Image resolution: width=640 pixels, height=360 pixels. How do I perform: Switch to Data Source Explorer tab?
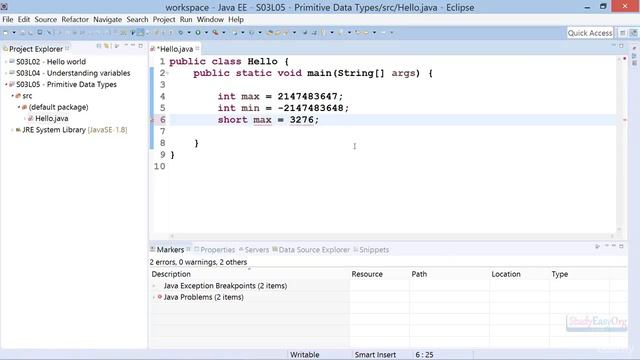(x=311, y=250)
